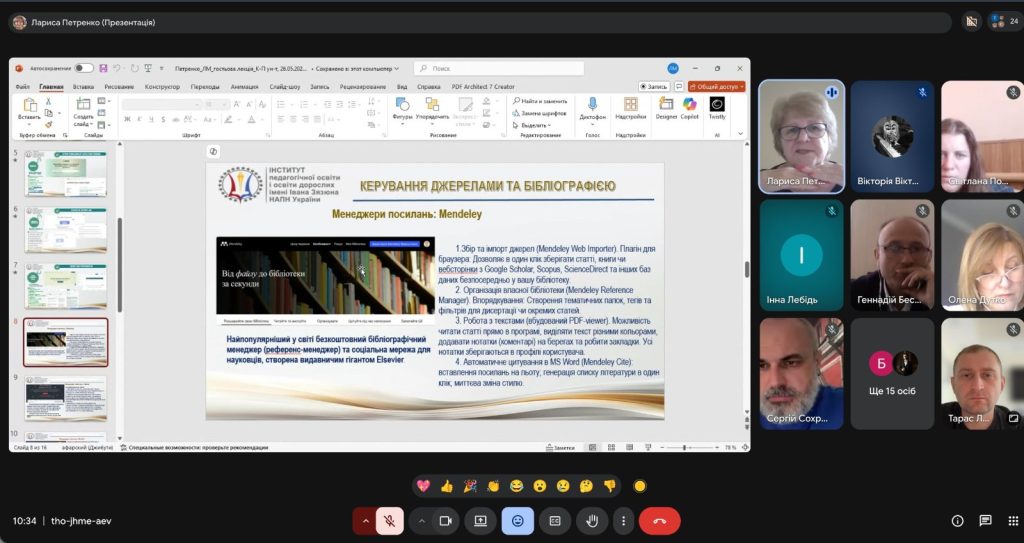Expand audio settings arrow next to microphone
The height and width of the screenshot is (543, 1024).
click(x=365, y=521)
